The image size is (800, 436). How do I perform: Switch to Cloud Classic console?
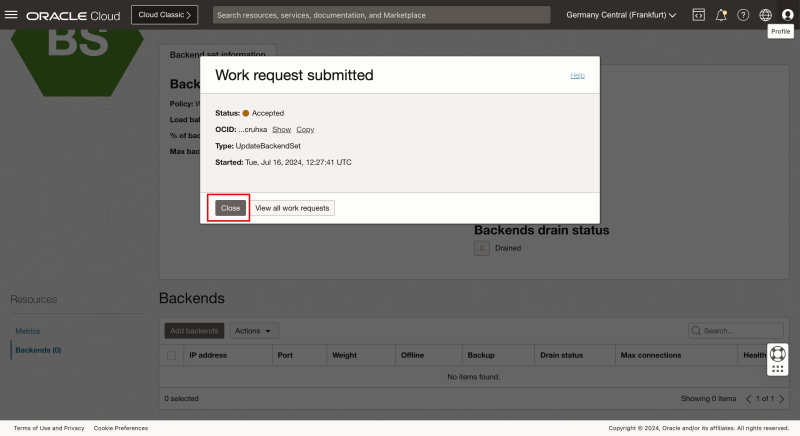click(164, 15)
